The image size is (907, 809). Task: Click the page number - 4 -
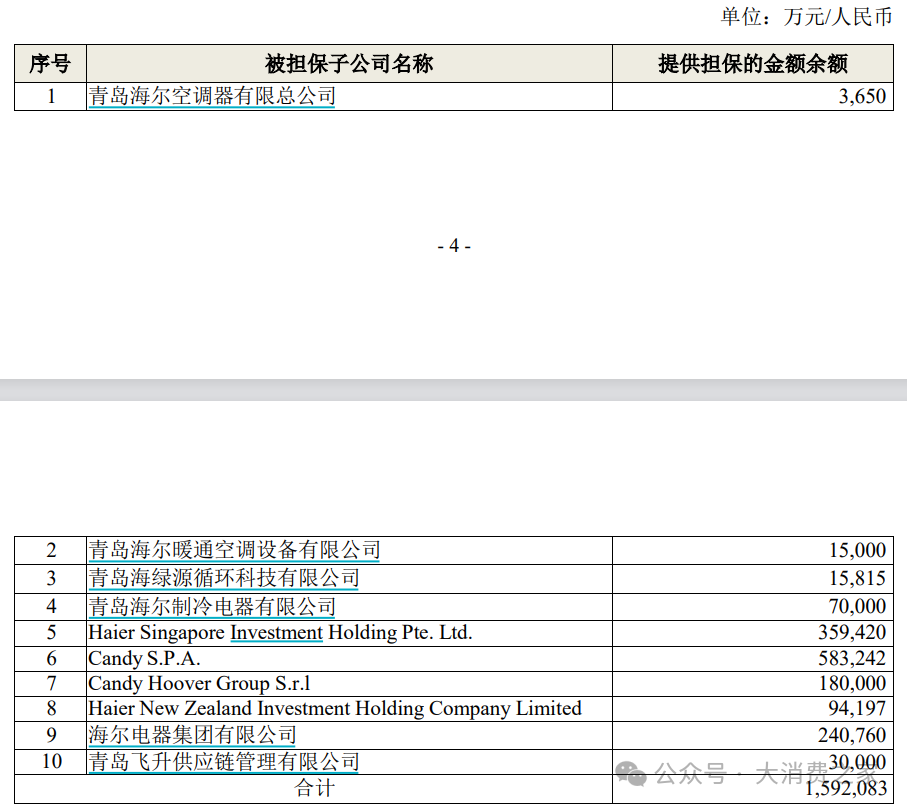pos(454,246)
